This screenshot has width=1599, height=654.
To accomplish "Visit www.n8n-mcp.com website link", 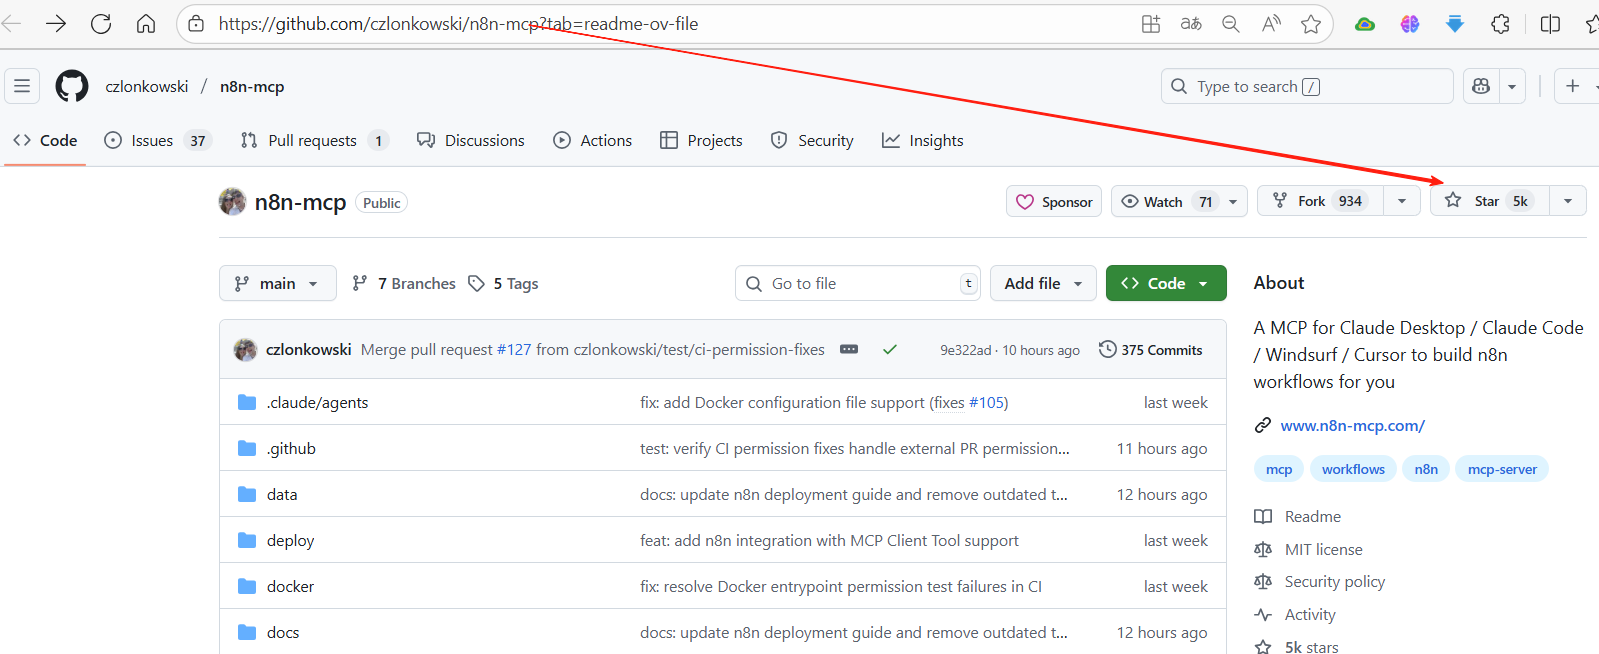I will 1352,425.
